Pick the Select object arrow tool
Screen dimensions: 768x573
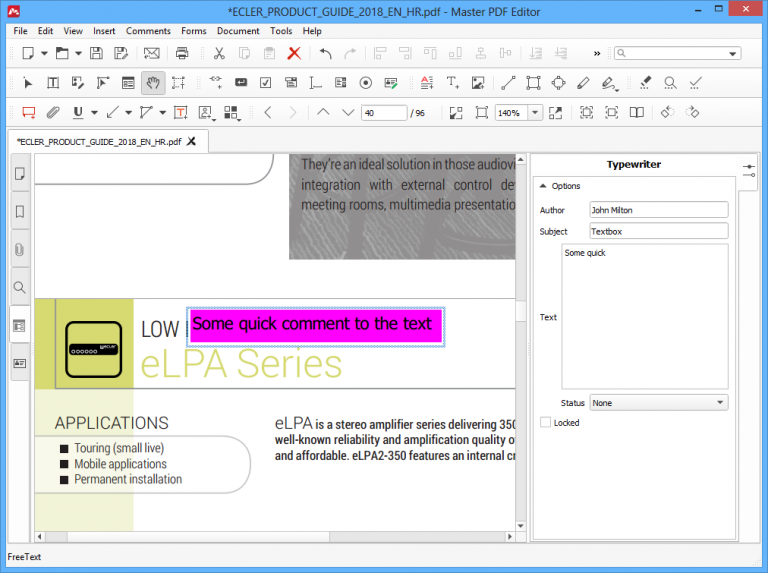tap(28, 83)
